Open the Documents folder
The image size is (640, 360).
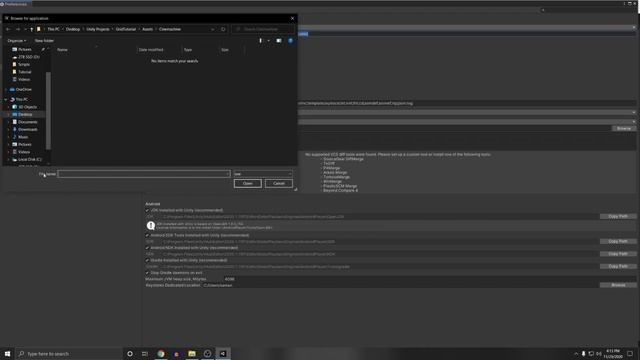27,122
